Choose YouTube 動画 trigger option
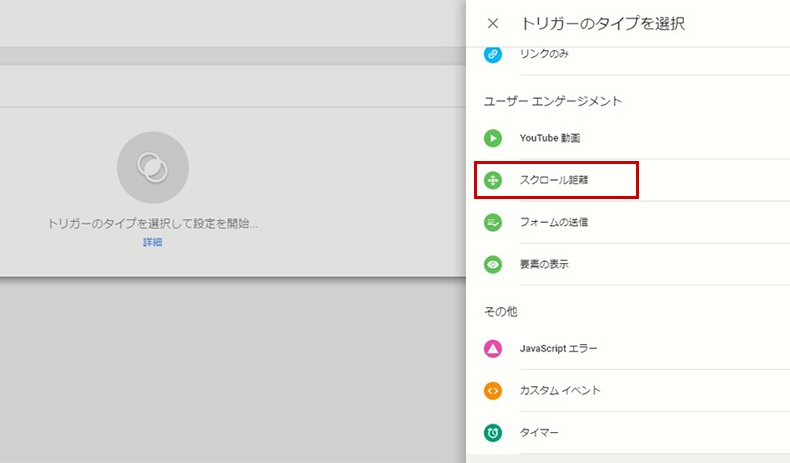Viewport: 790px width, 463px height. [628, 138]
